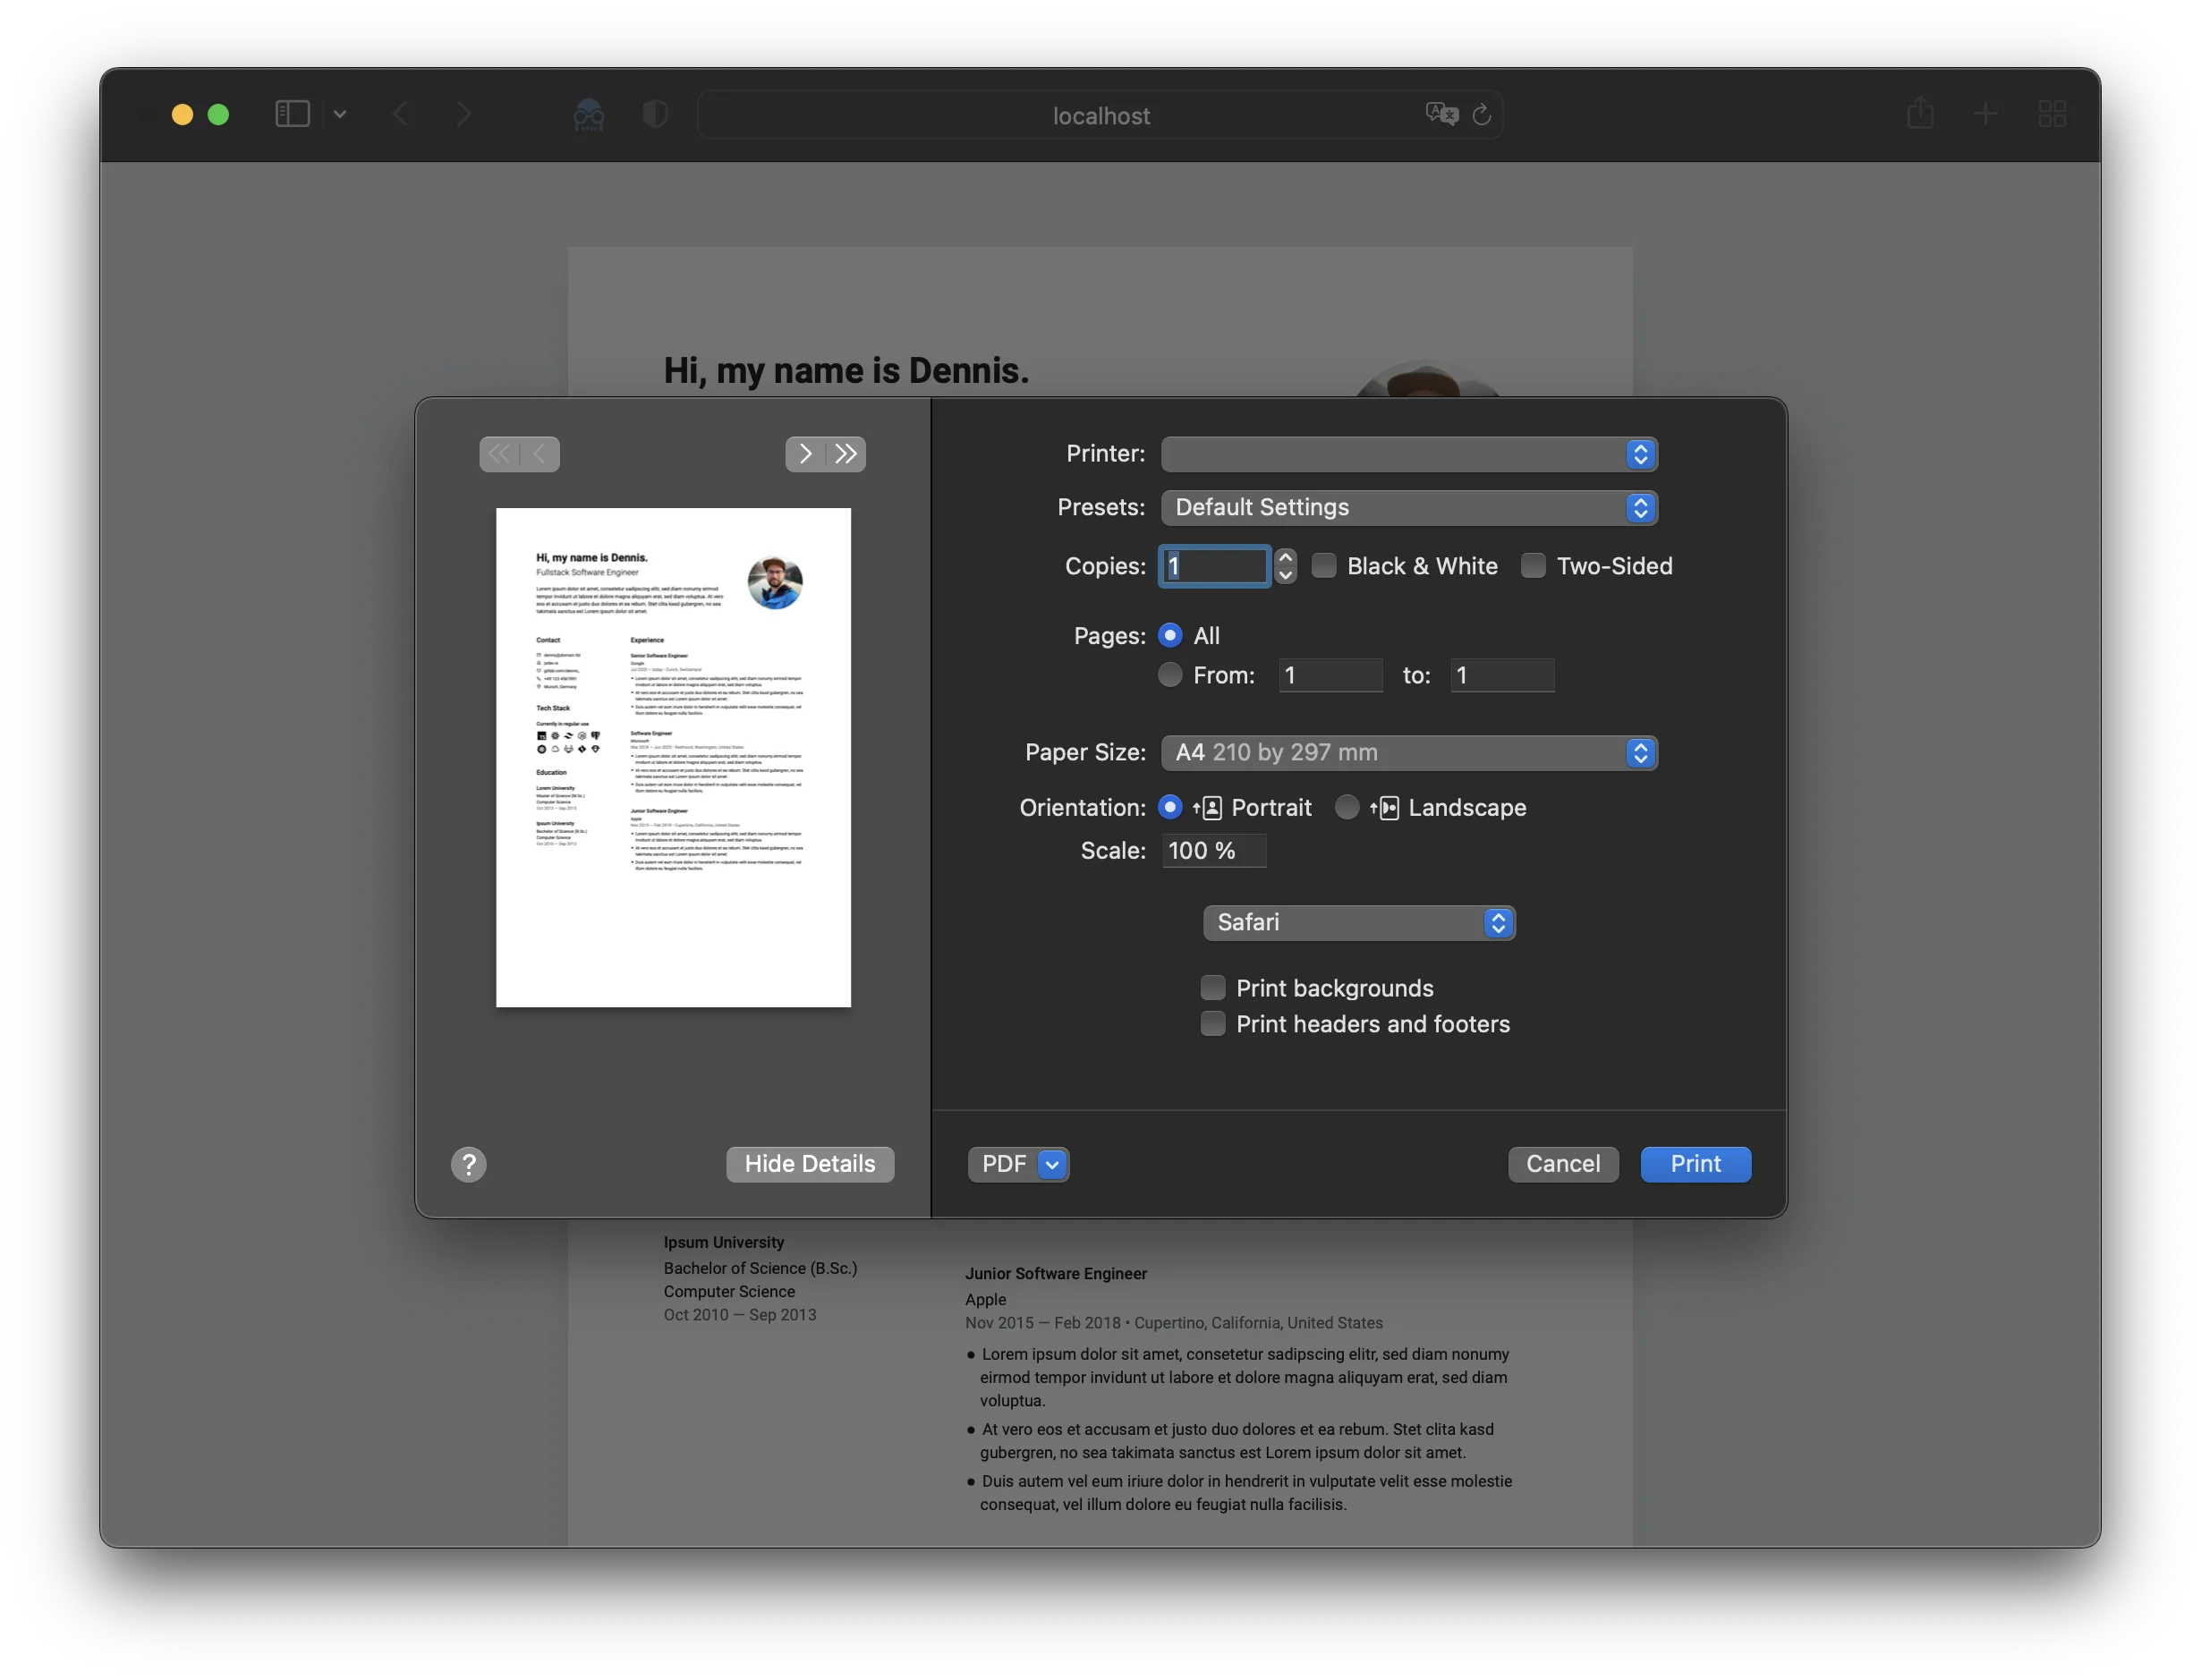Click the blue Print button
Image resolution: width=2201 pixels, height=1680 pixels.
[1696, 1164]
